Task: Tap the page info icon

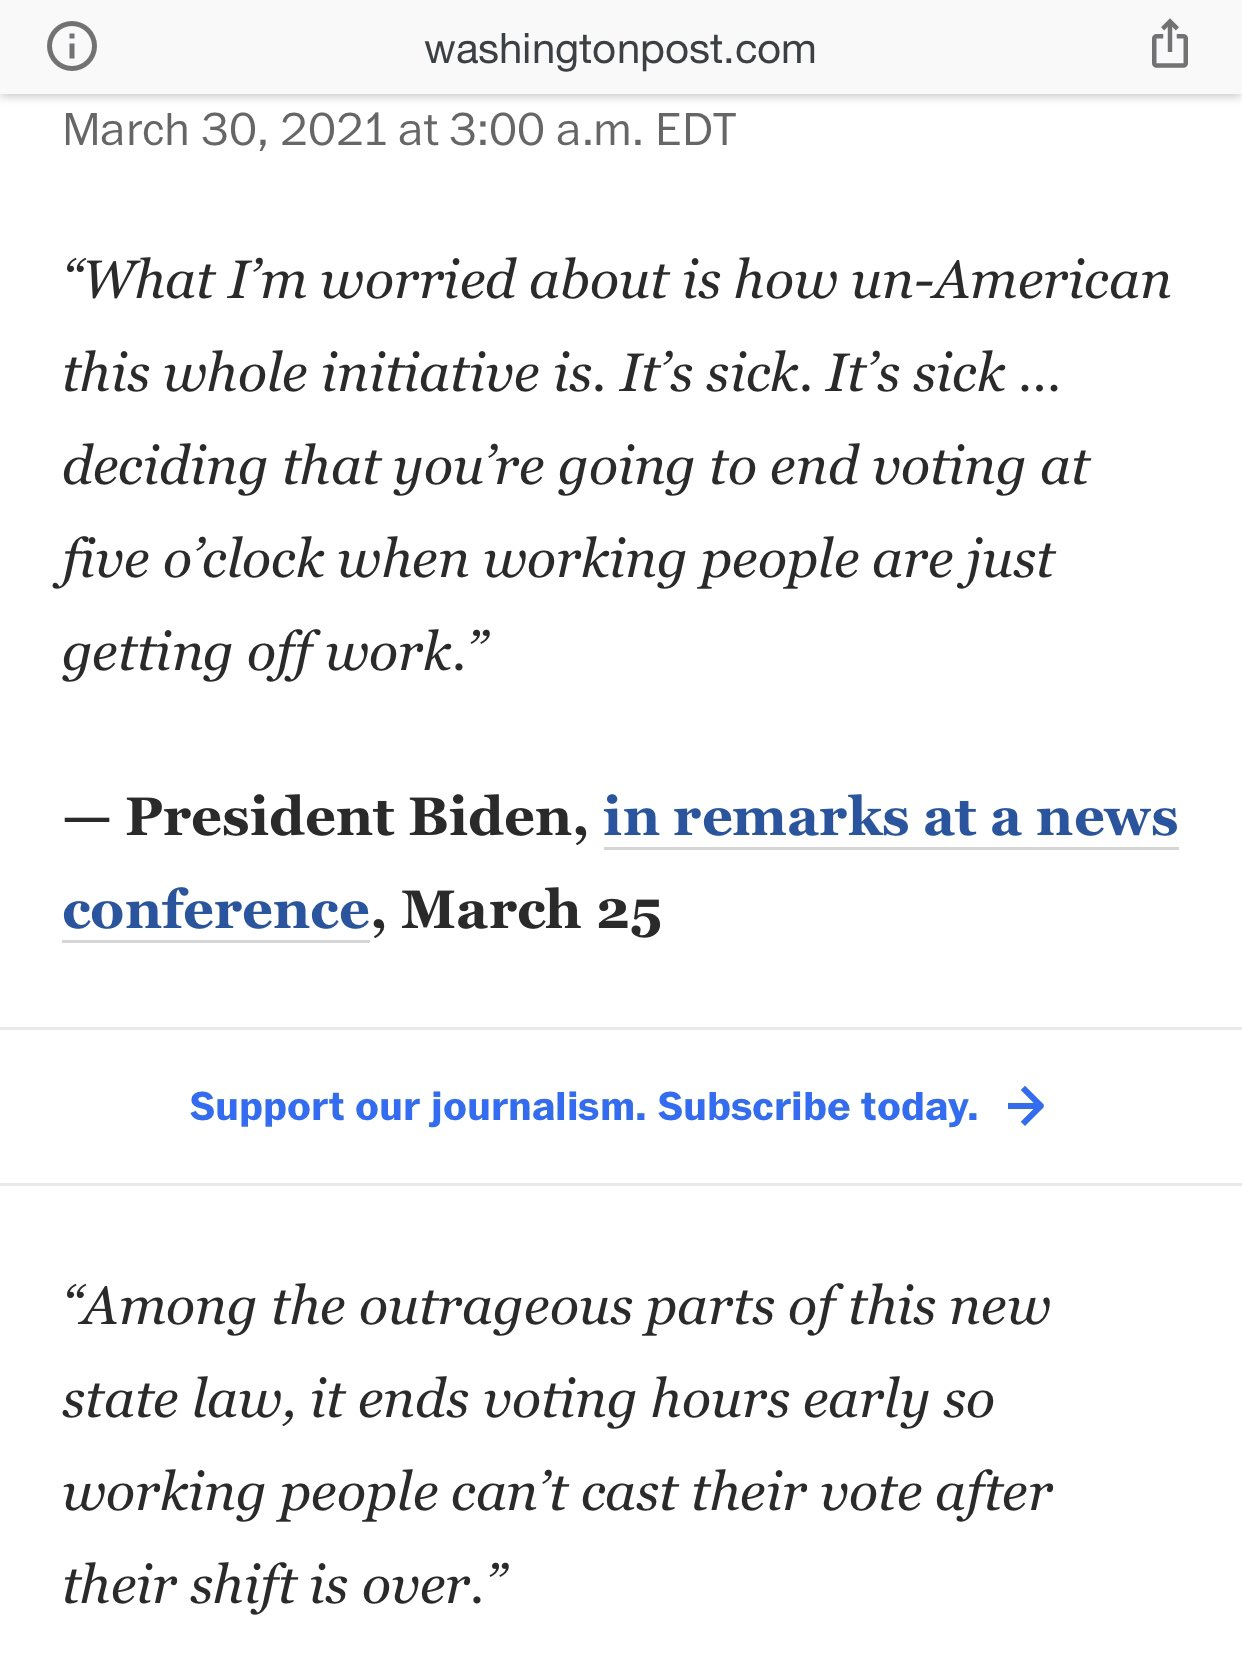Action: click(x=72, y=47)
